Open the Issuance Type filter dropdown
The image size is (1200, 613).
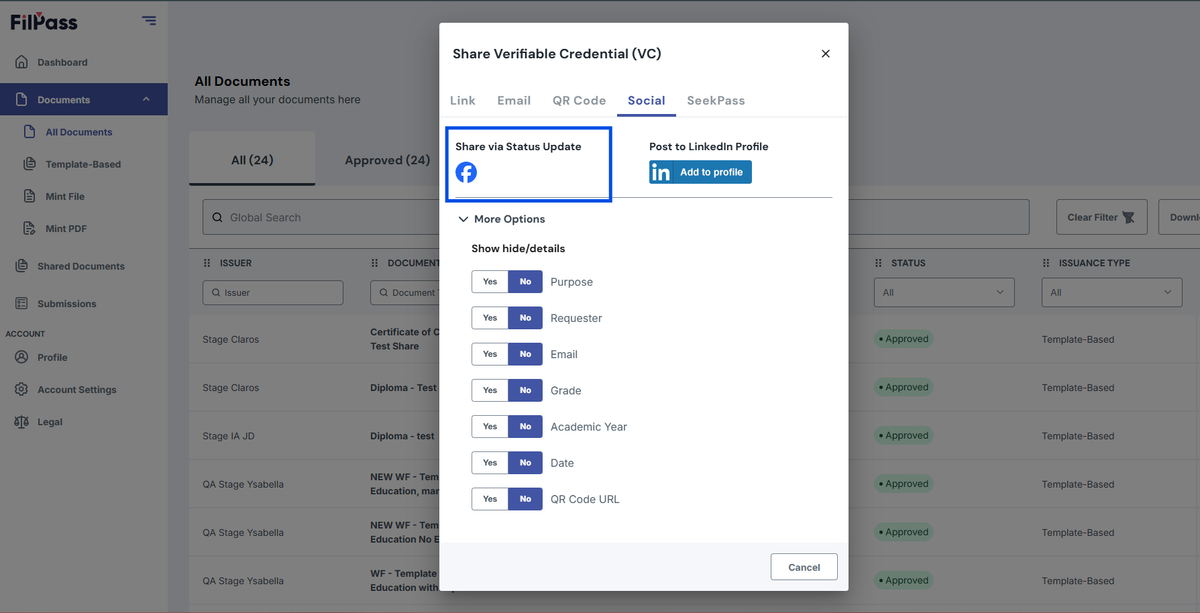coord(1112,293)
